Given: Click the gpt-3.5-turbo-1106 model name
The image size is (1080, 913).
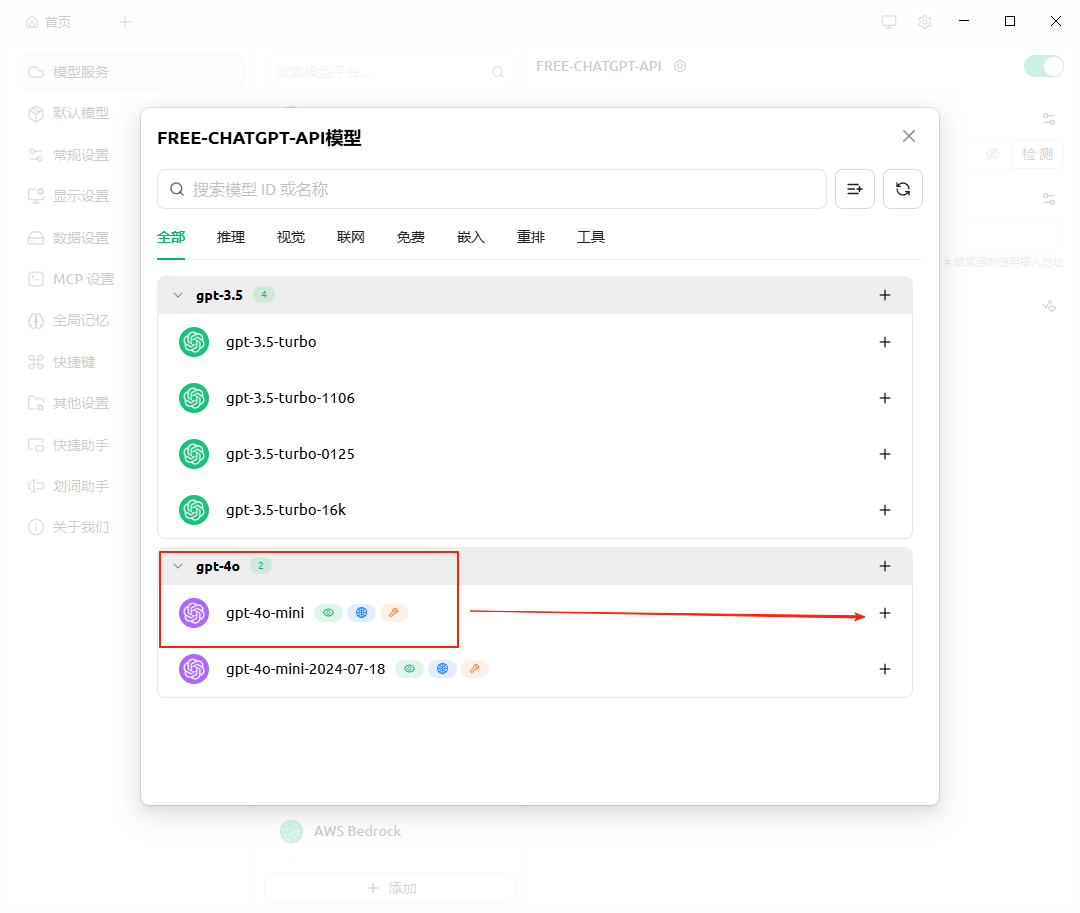Looking at the screenshot, I should pyautogui.click(x=290, y=398).
